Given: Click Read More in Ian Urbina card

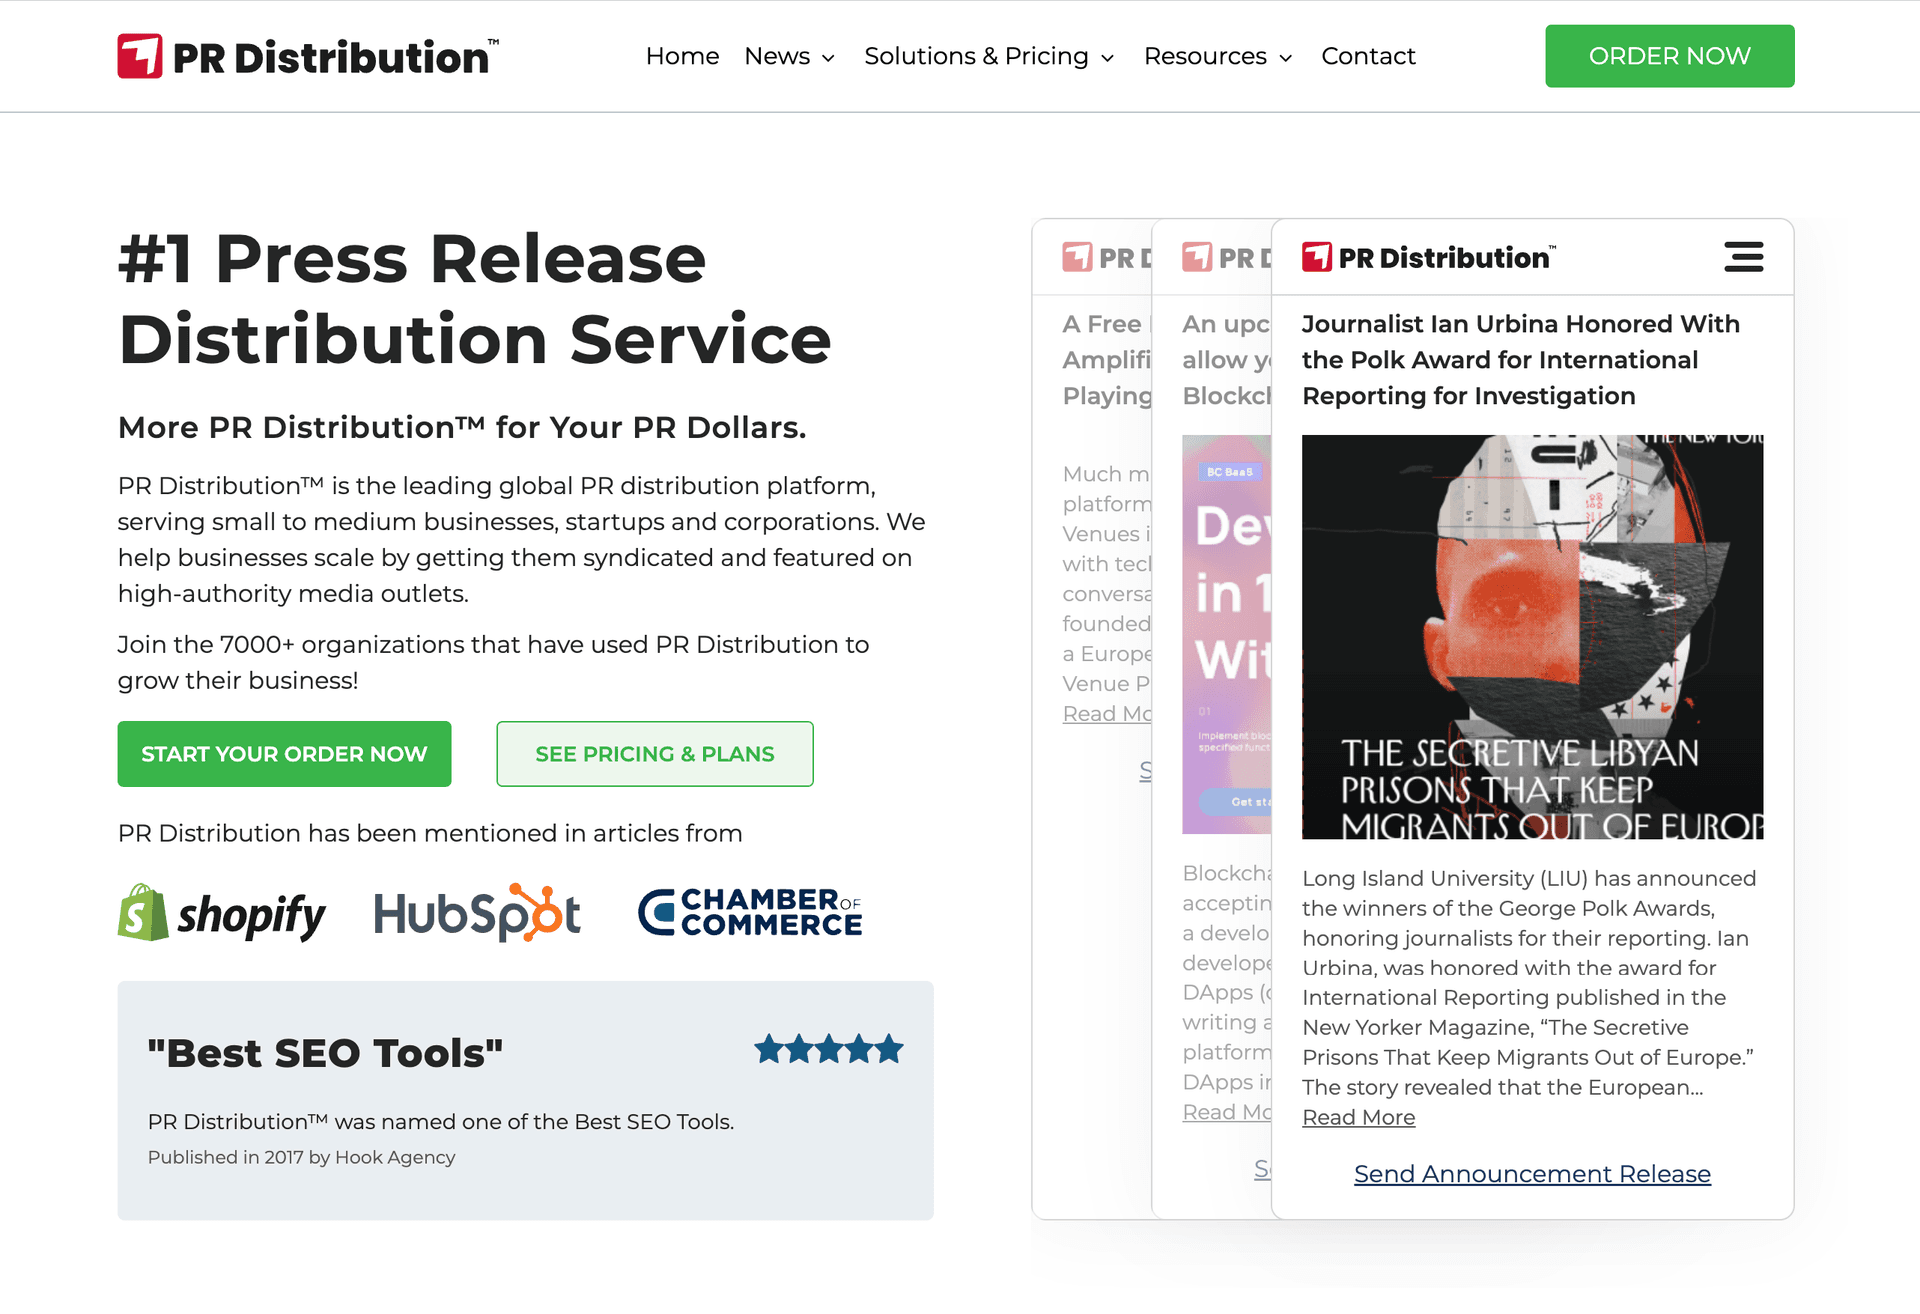Looking at the screenshot, I should [x=1358, y=1117].
